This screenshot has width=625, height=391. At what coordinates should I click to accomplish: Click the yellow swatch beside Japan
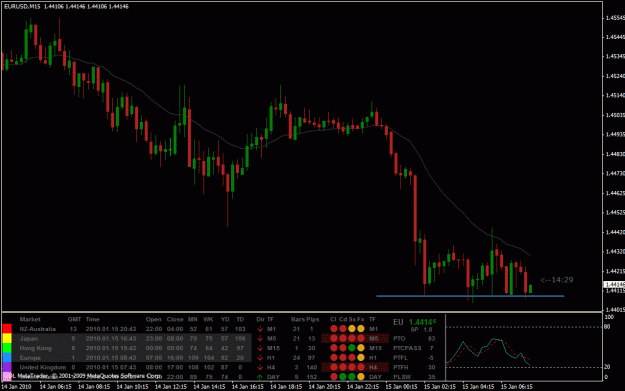pyautogui.click(x=7, y=338)
